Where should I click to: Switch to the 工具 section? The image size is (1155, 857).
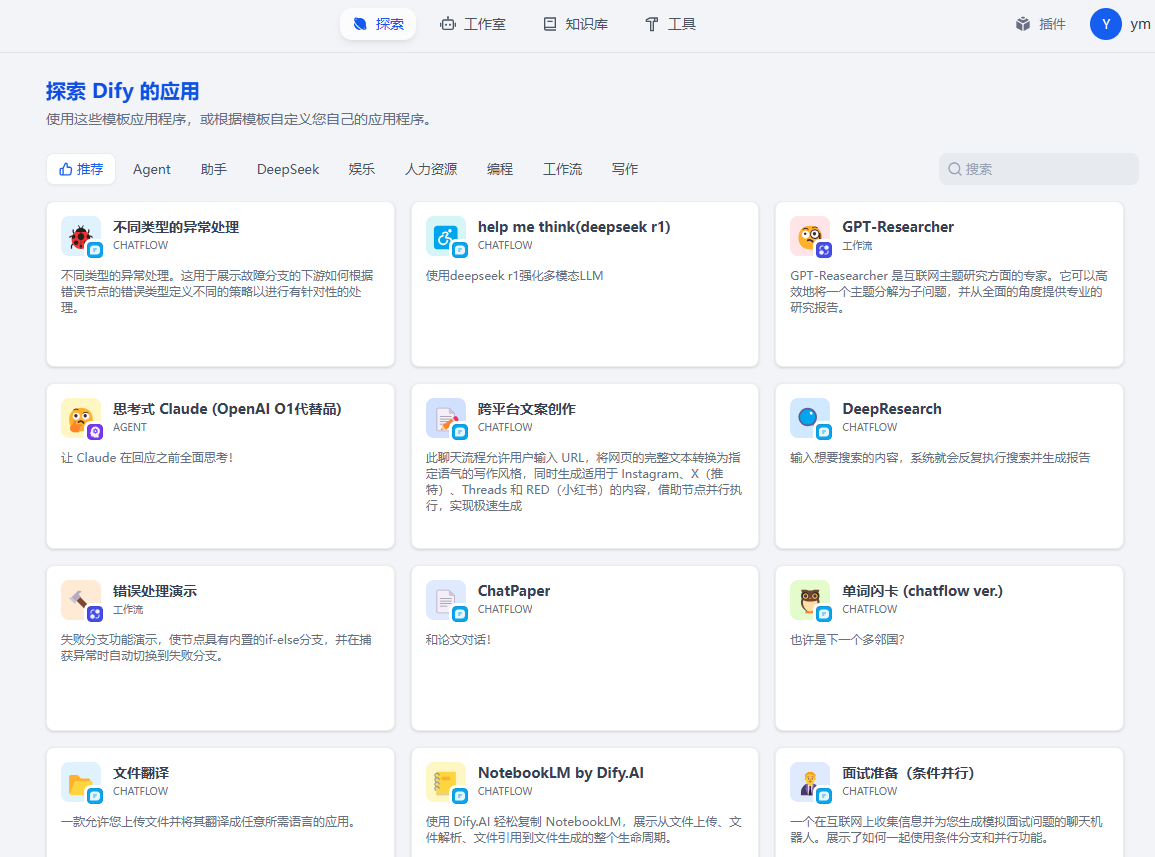click(x=669, y=23)
